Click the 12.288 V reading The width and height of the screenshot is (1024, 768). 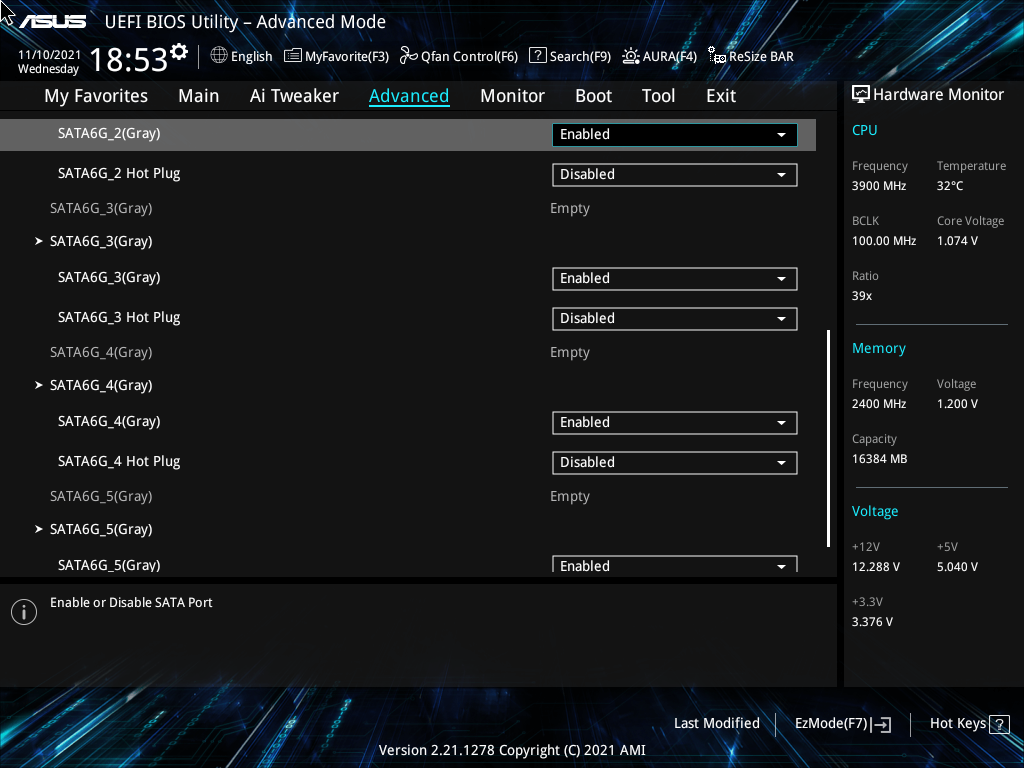click(x=875, y=567)
